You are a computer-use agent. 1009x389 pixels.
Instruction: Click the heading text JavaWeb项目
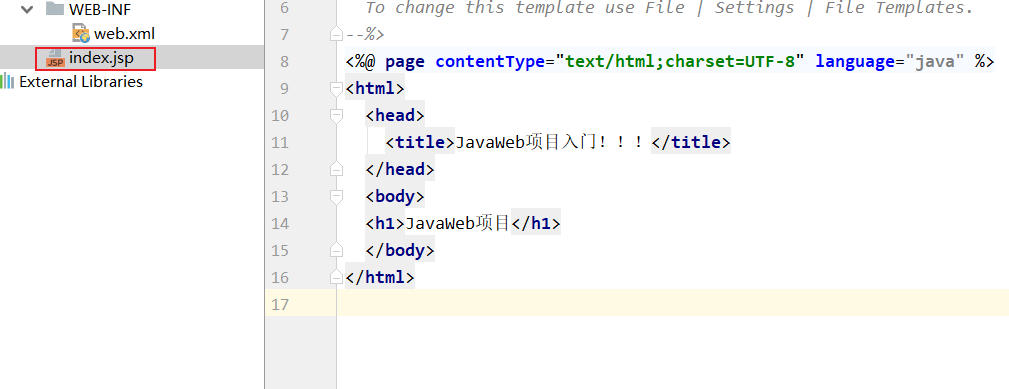click(458, 224)
